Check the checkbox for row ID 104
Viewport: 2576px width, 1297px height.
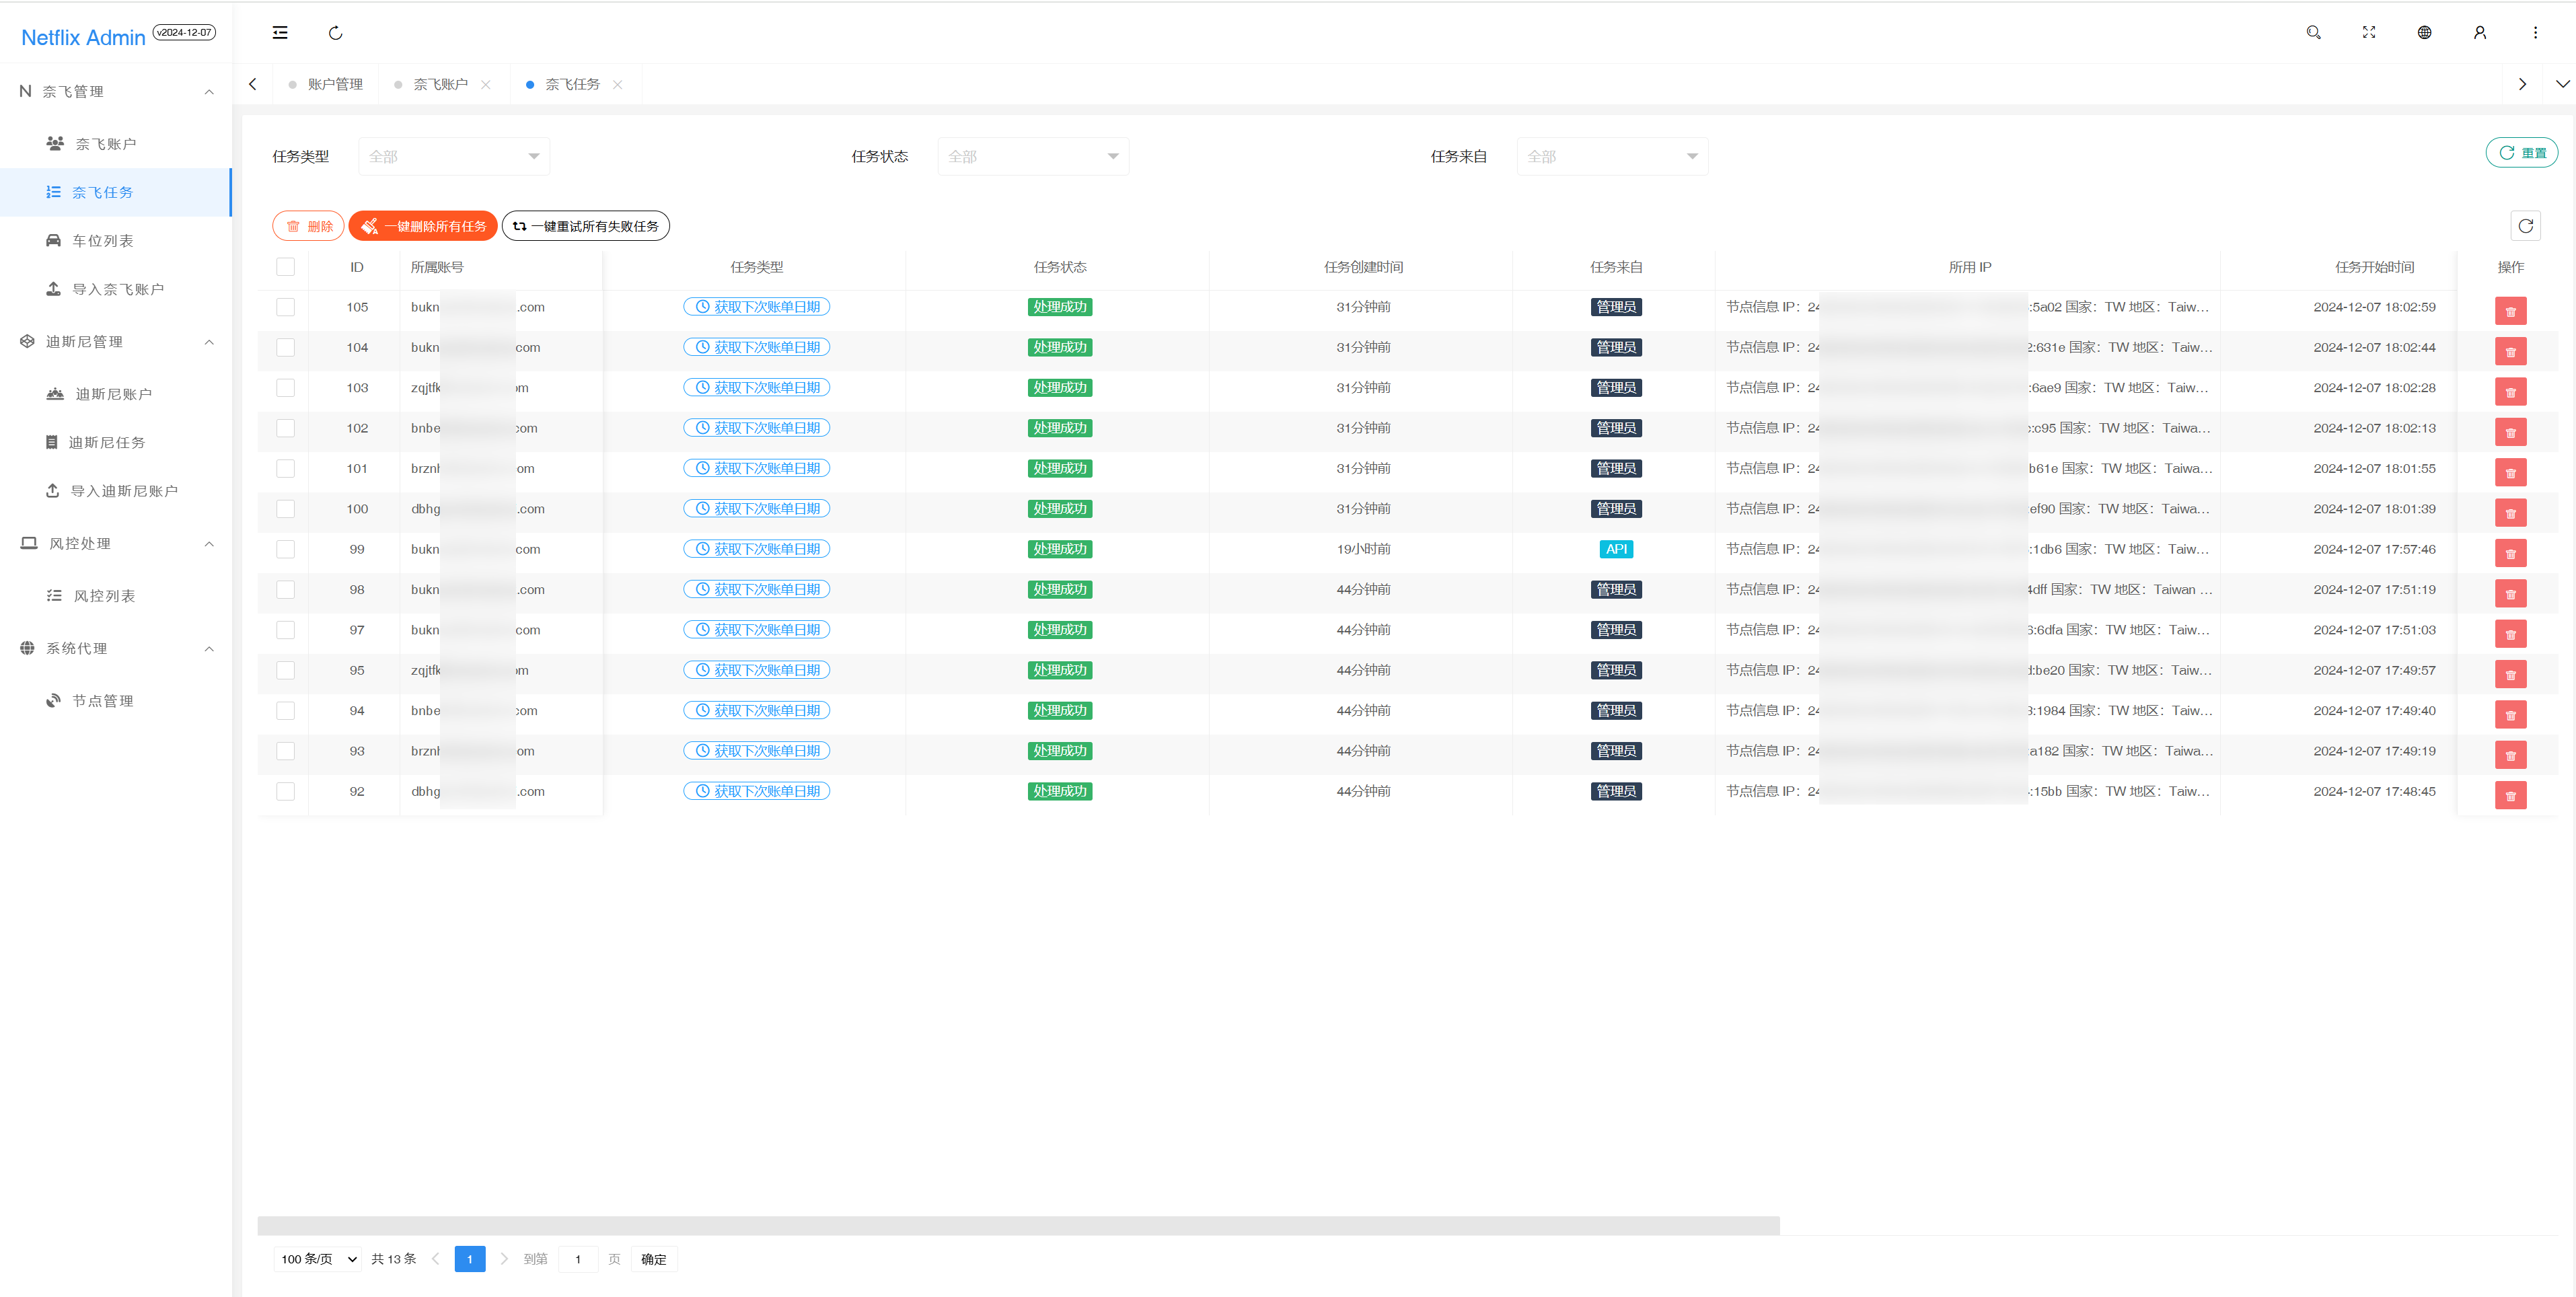(x=286, y=347)
